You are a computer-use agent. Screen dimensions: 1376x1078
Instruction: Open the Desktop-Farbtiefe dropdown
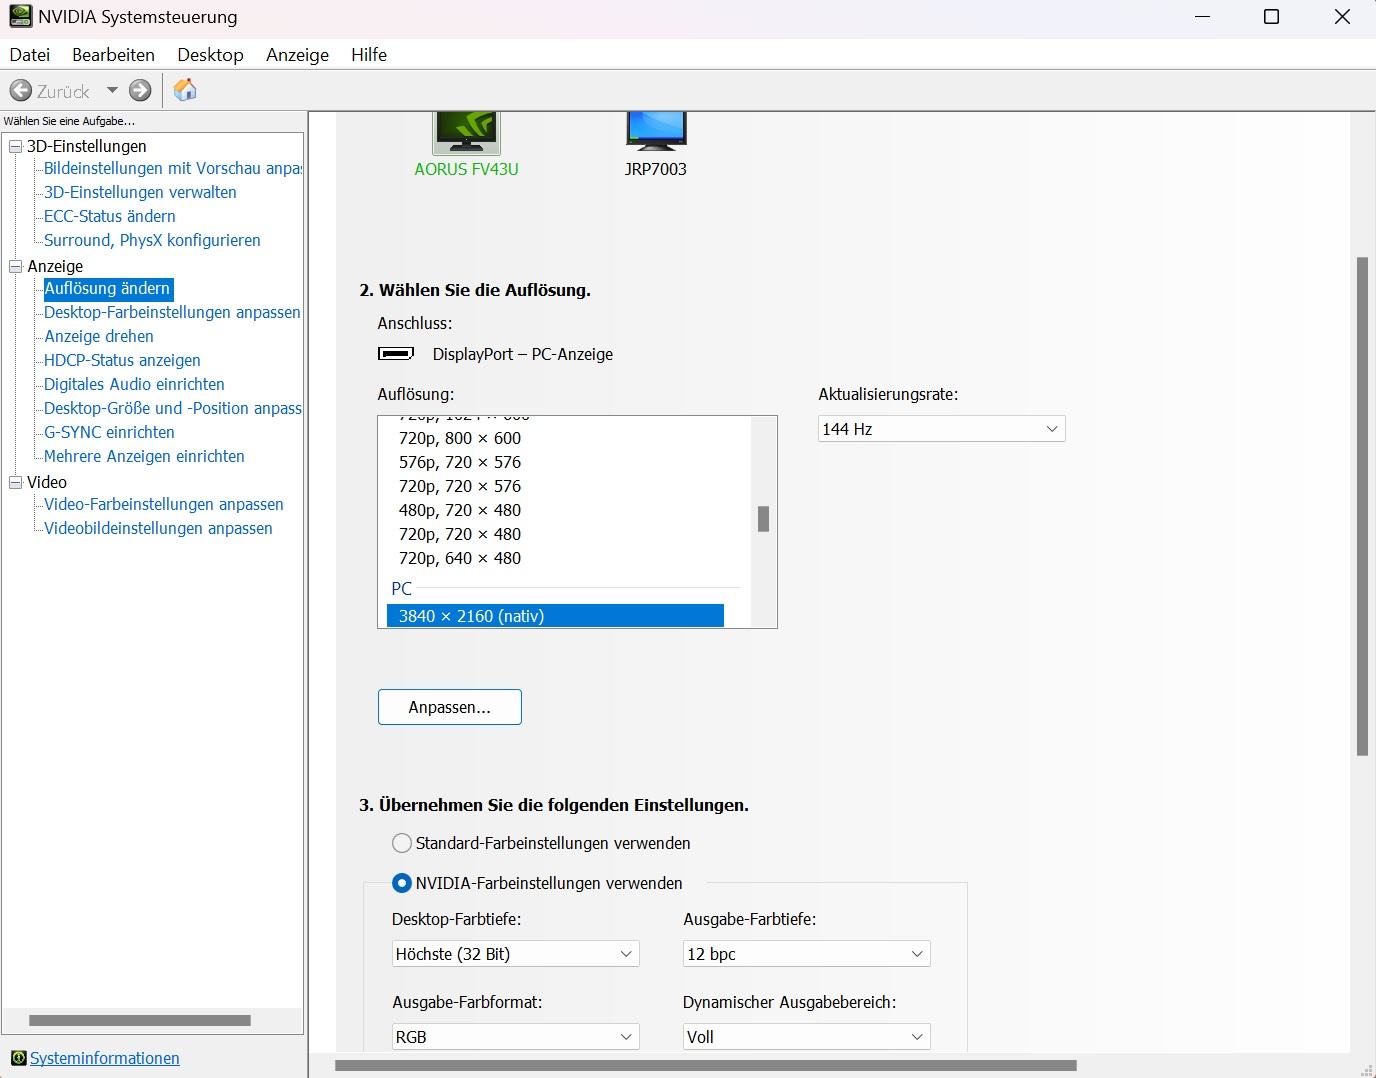pyautogui.click(x=516, y=954)
